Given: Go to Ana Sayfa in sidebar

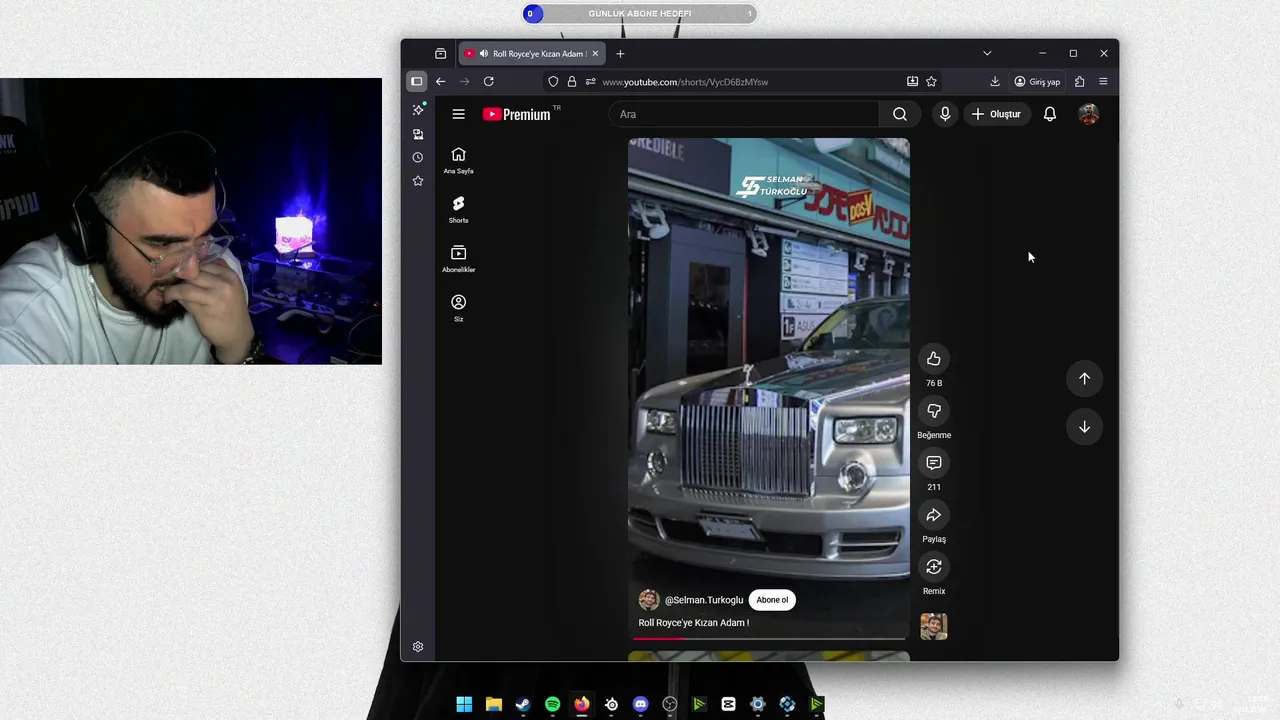Looking at the screenshot, I should pos(458,160).
